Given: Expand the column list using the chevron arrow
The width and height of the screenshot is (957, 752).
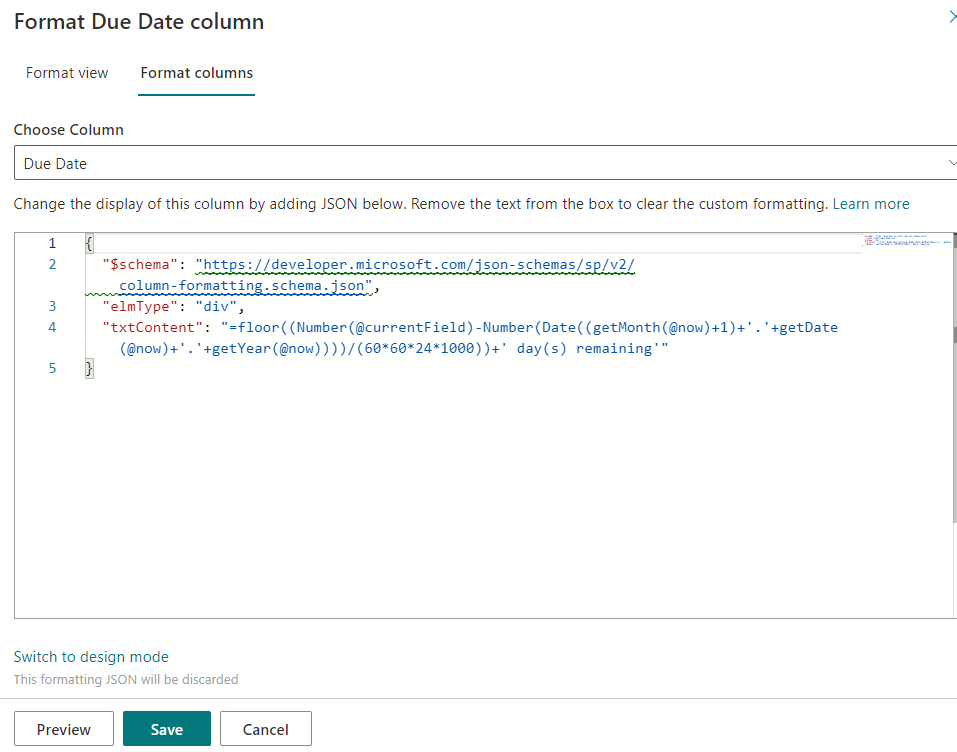Looking at the screenshot, I should pos(951,163).
